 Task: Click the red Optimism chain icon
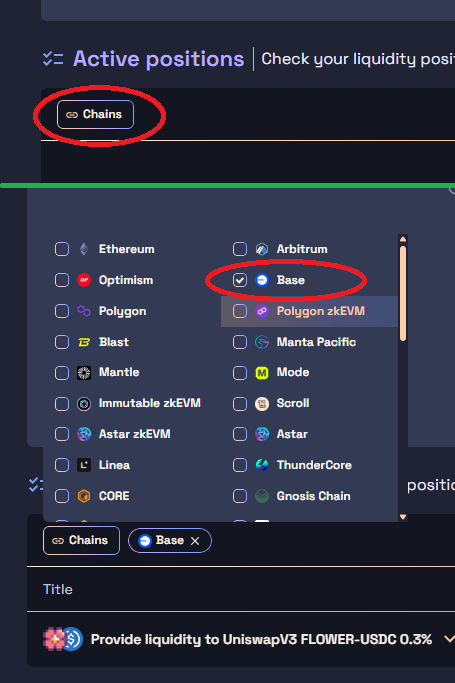pyautogui.click(x=84, y=280)
